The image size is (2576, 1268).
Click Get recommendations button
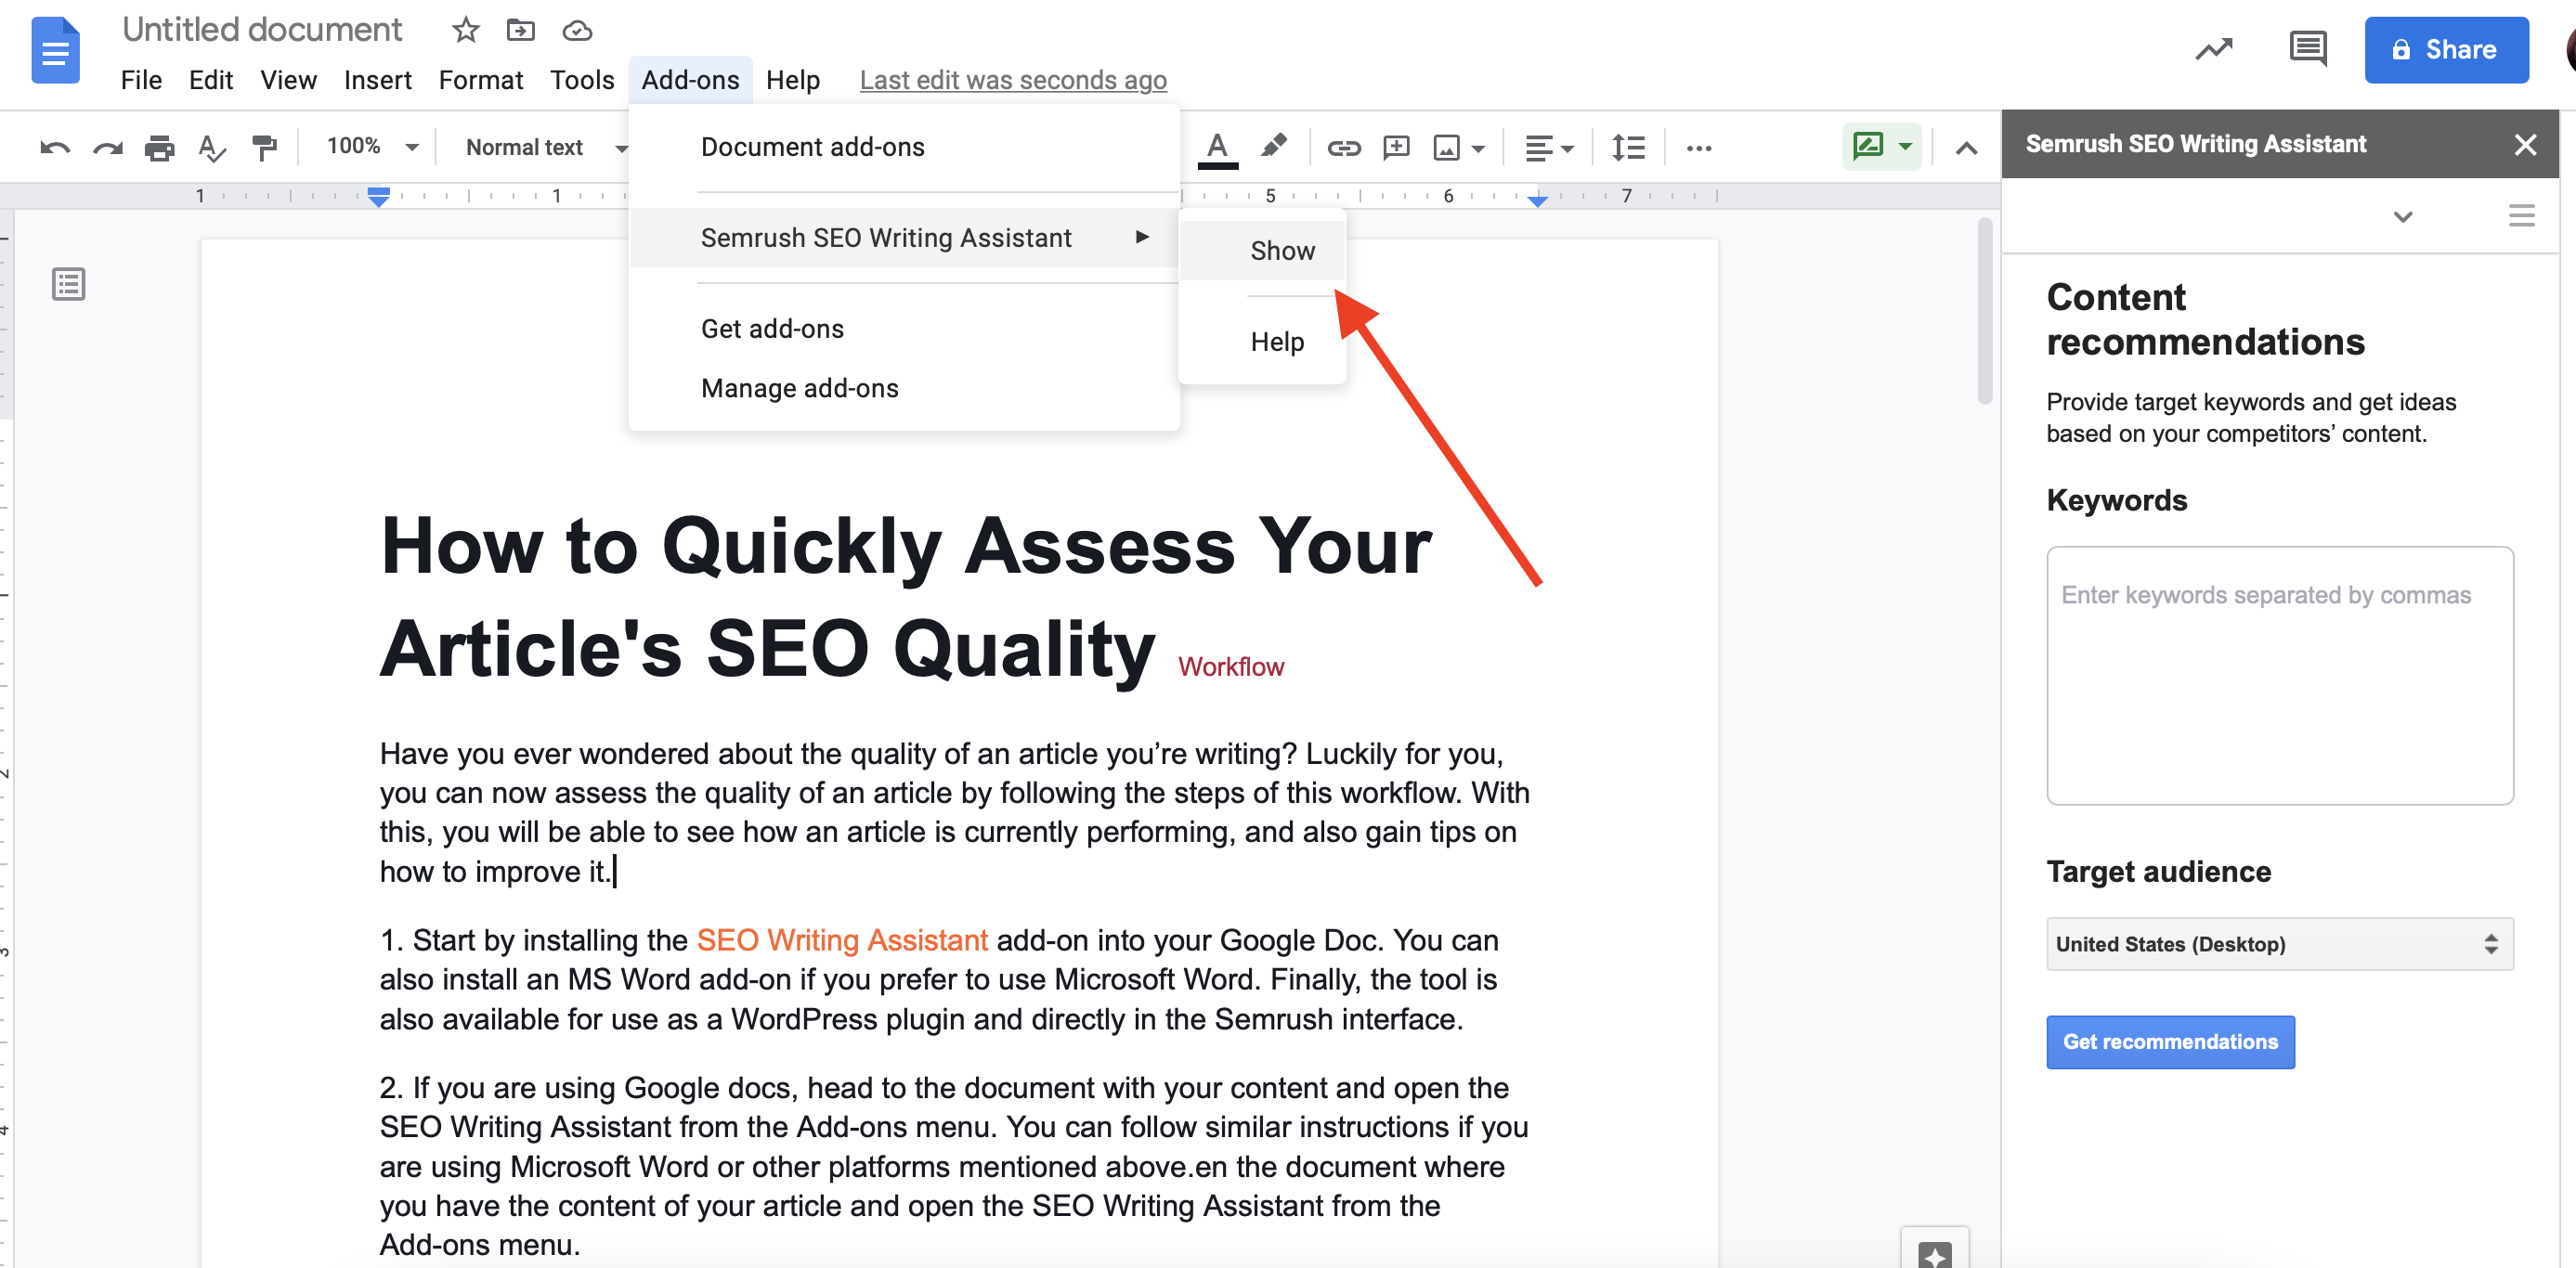pyautogui.click(x=2170, y=1041)
